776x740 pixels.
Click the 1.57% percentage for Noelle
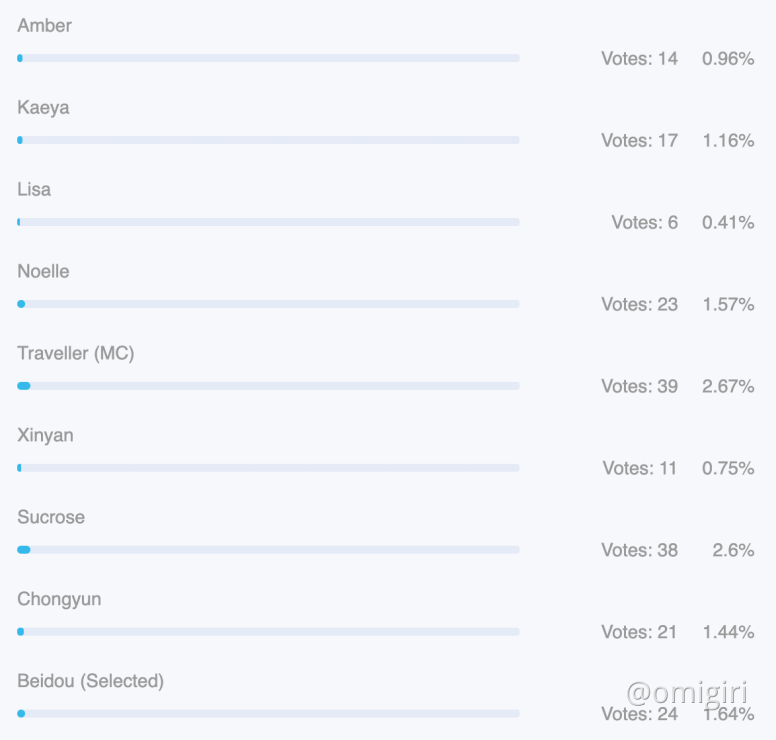(x=728, y=305)
